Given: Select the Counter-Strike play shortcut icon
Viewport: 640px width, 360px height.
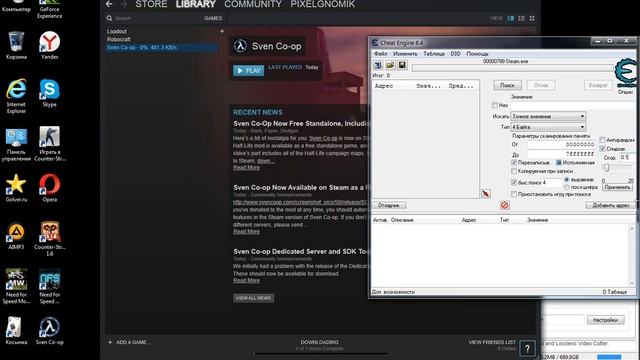Looking at the screenshot, I should [49, 144].
